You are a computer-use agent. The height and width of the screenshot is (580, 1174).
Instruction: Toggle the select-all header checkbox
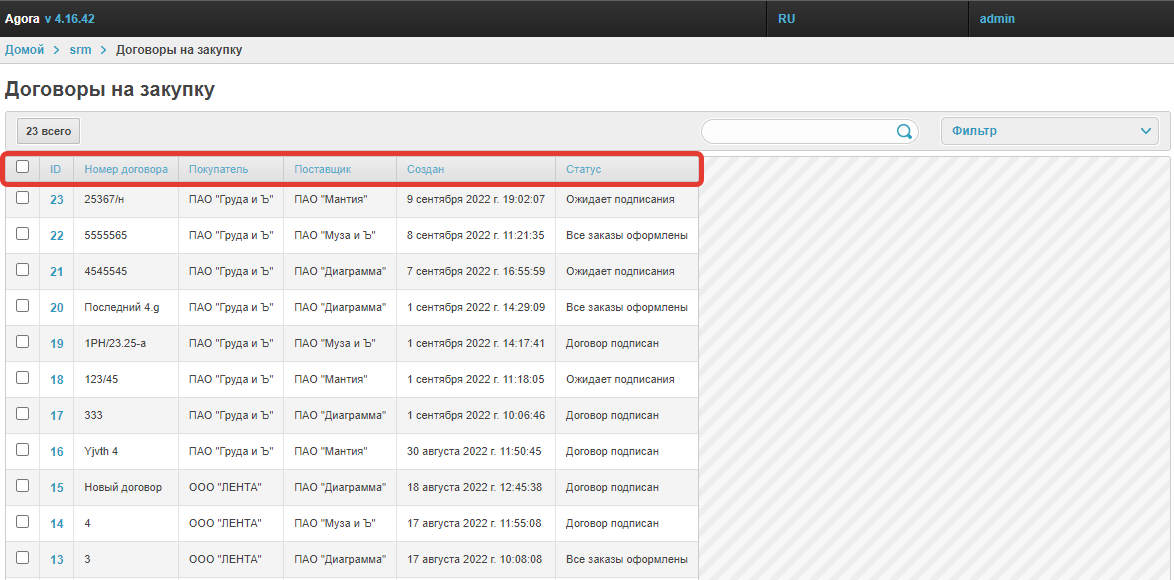coord(22,168)
